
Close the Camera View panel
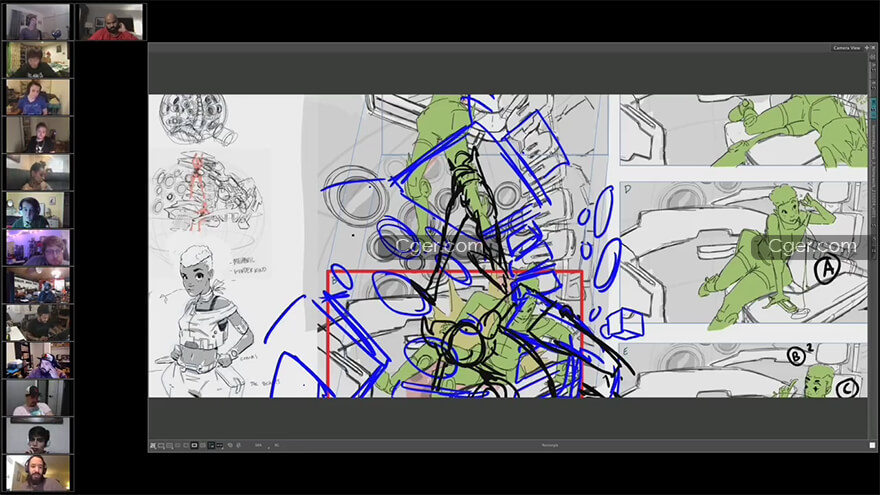[x=874, y=47]
